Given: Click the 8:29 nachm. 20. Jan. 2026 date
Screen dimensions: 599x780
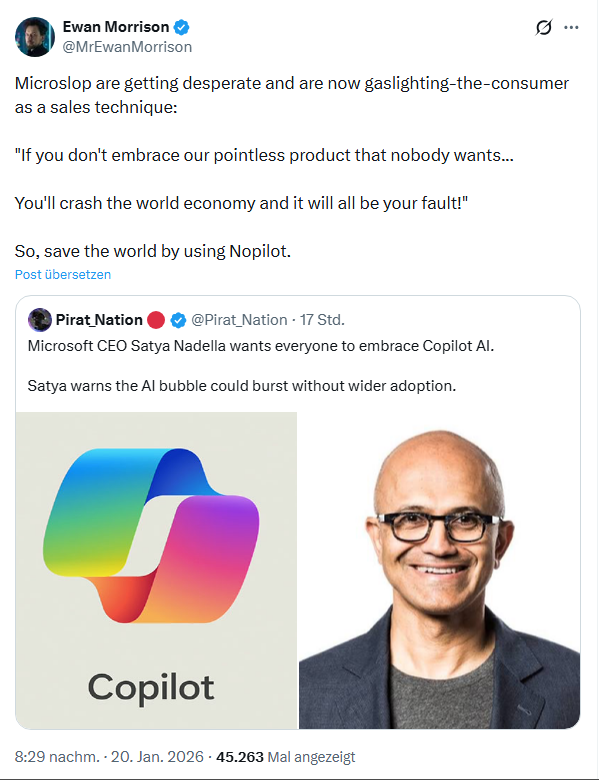Looking at the screenshot, I should point(109,757).
